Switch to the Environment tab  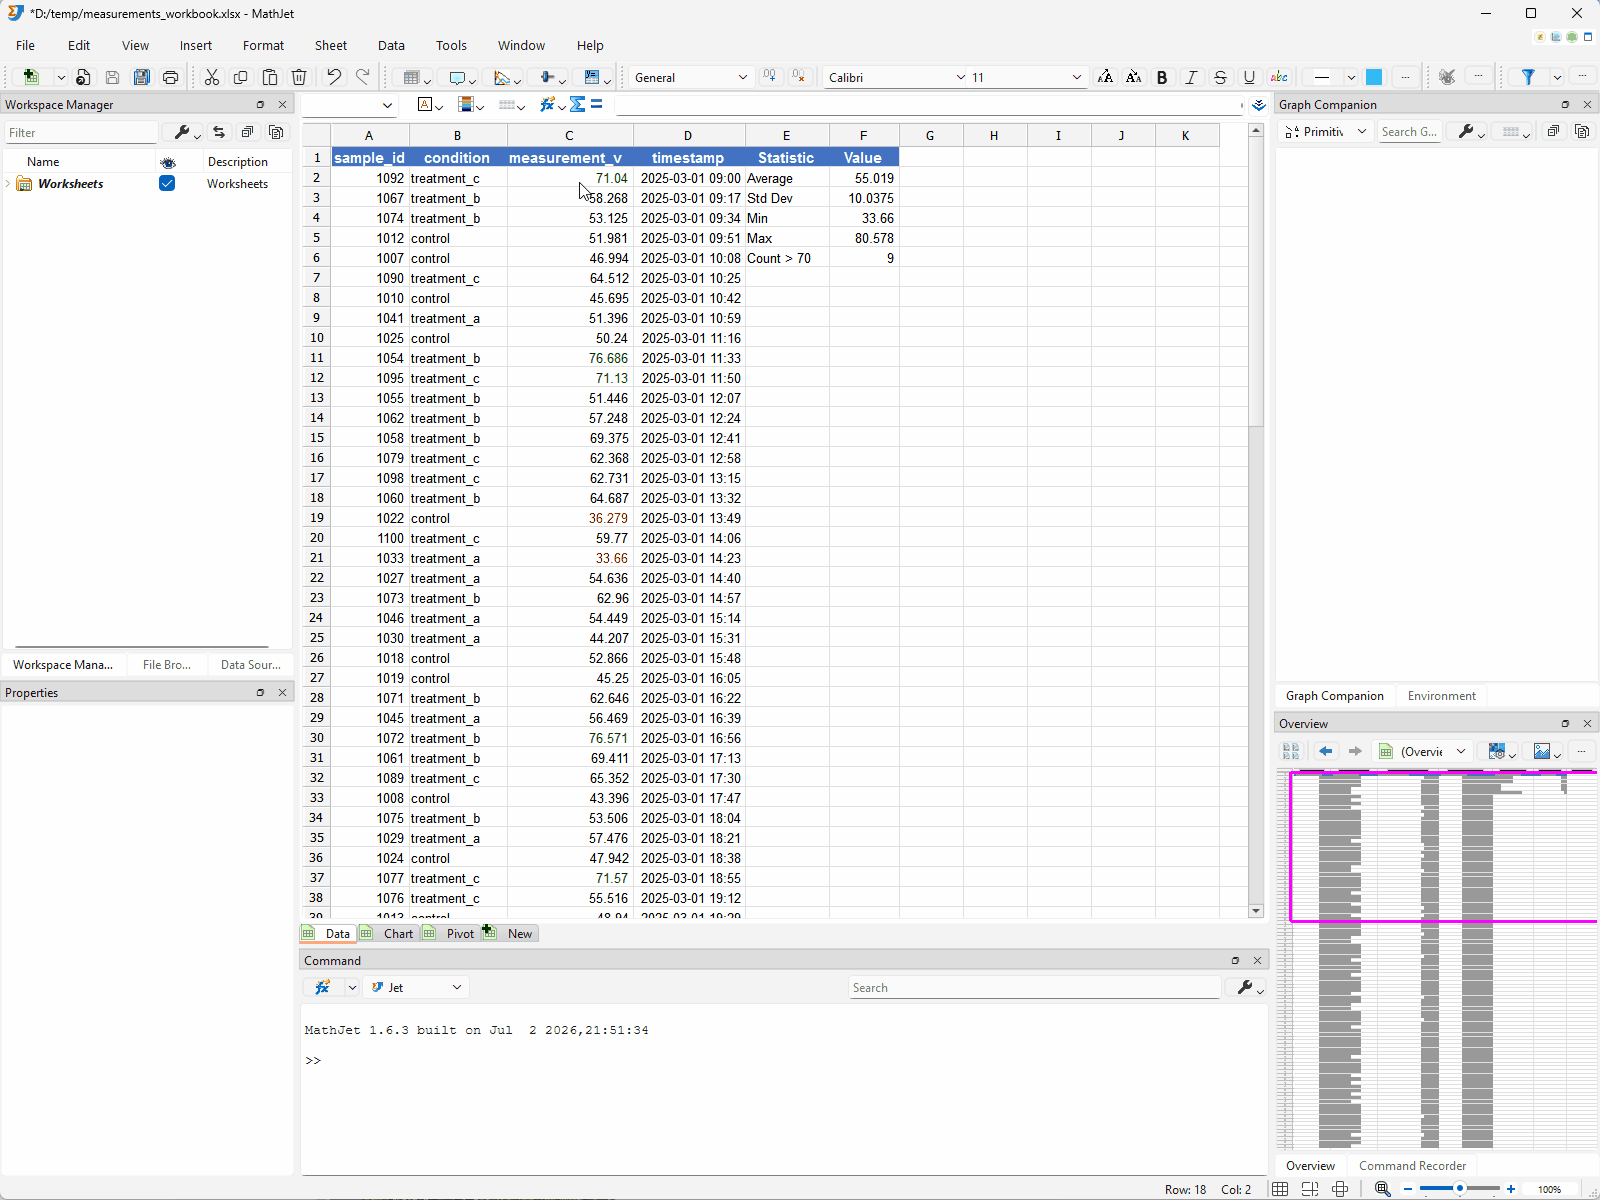point(1441,695)
